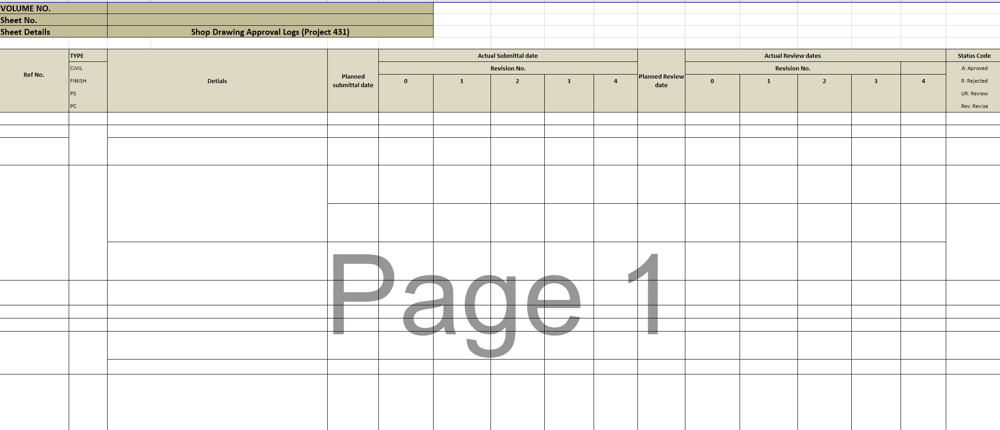Click the blank value cell beside Sheet No.
Viewport: 1000px width, 430px height.
[x=270, y=20]
